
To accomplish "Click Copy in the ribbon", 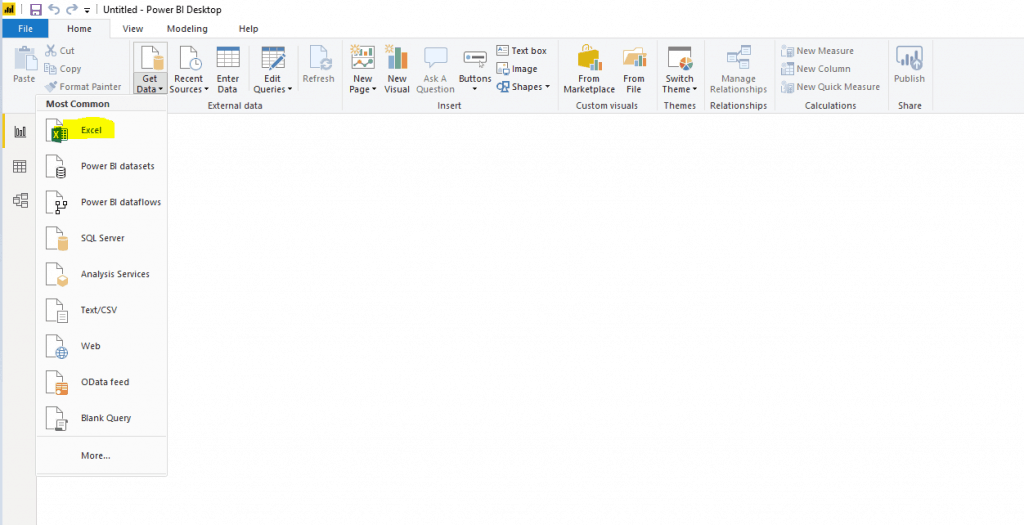I will click(x=63, y=69).
